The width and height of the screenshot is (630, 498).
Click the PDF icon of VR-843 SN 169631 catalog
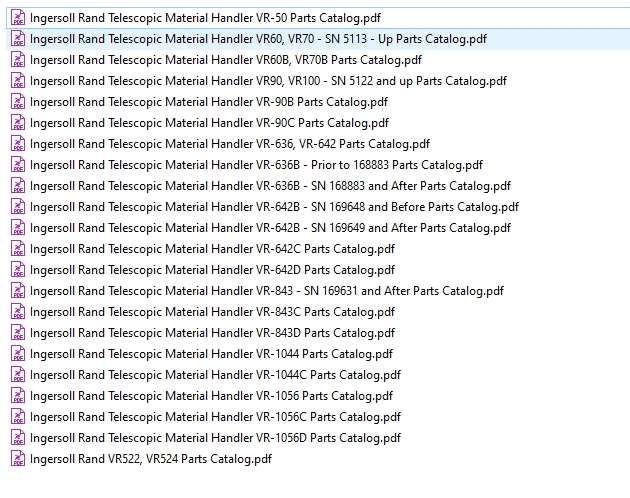(18, 291)
